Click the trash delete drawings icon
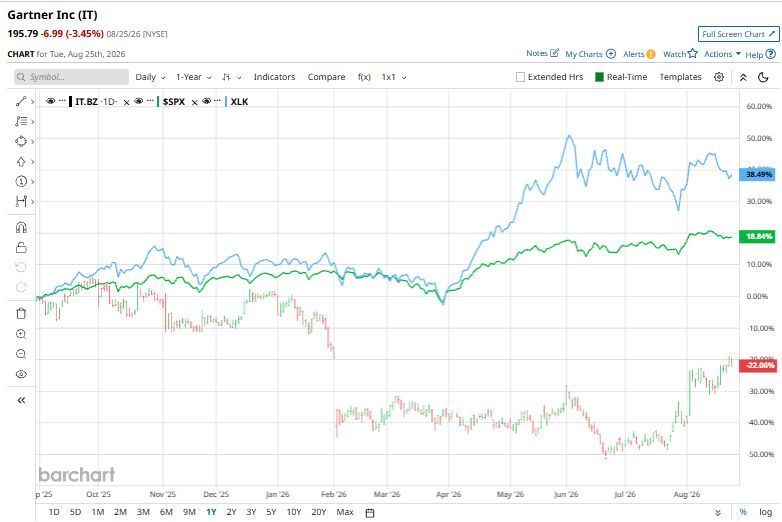 20,314
